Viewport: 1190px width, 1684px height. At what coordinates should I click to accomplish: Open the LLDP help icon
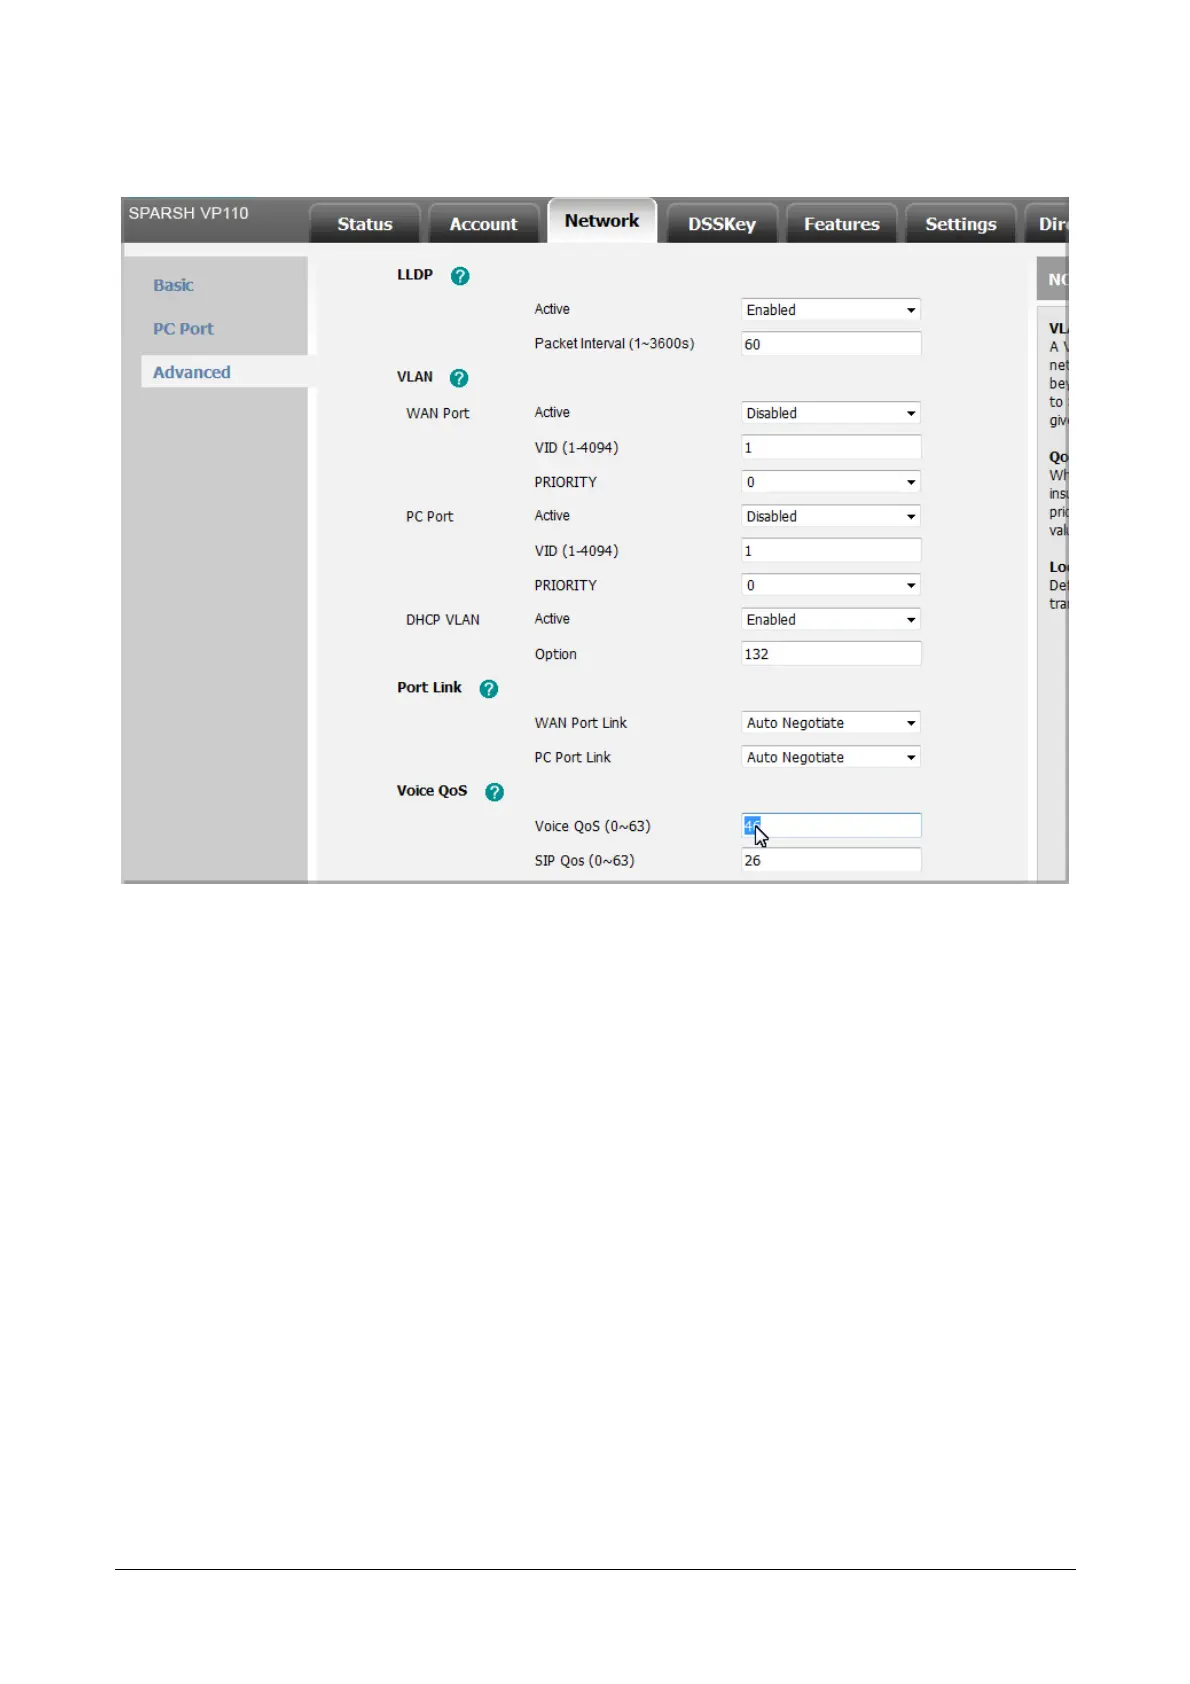point(460,276)
